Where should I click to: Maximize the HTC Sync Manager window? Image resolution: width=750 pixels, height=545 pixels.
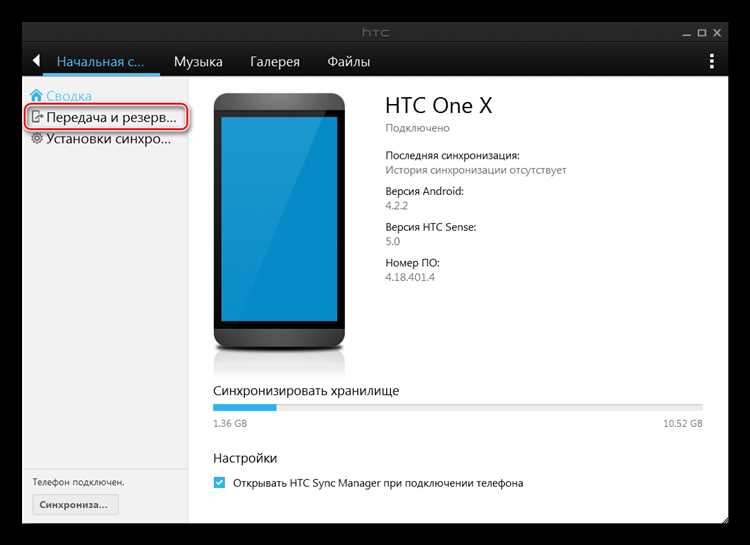(700, 34)
